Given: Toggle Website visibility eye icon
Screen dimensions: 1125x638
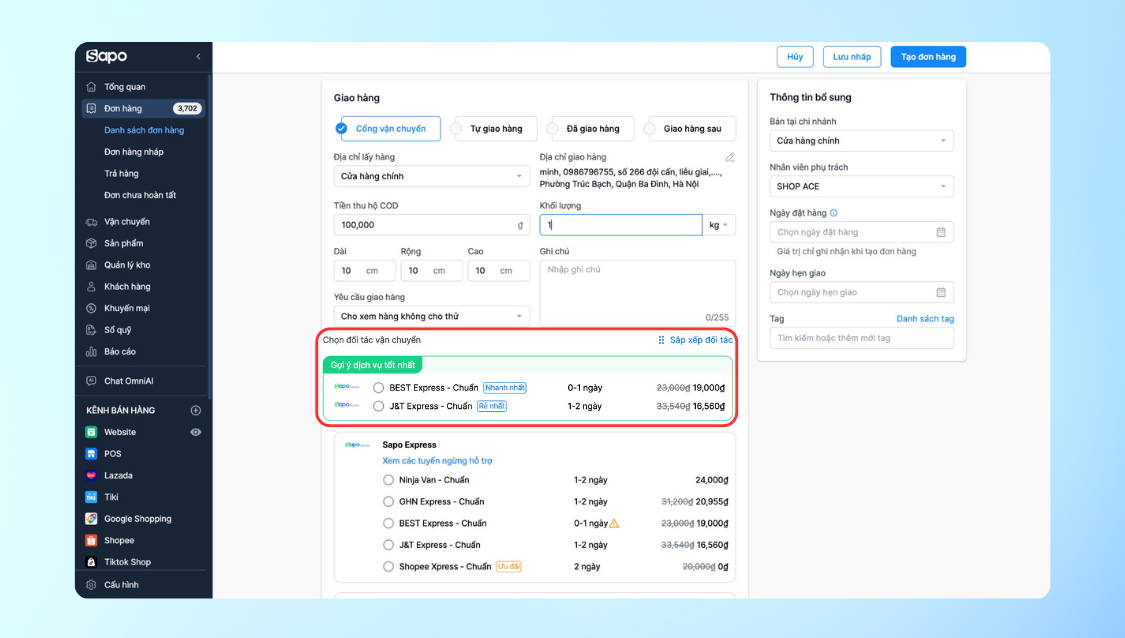Looking at the screenshot, I should pyautogui.click(x=195, y=432).
